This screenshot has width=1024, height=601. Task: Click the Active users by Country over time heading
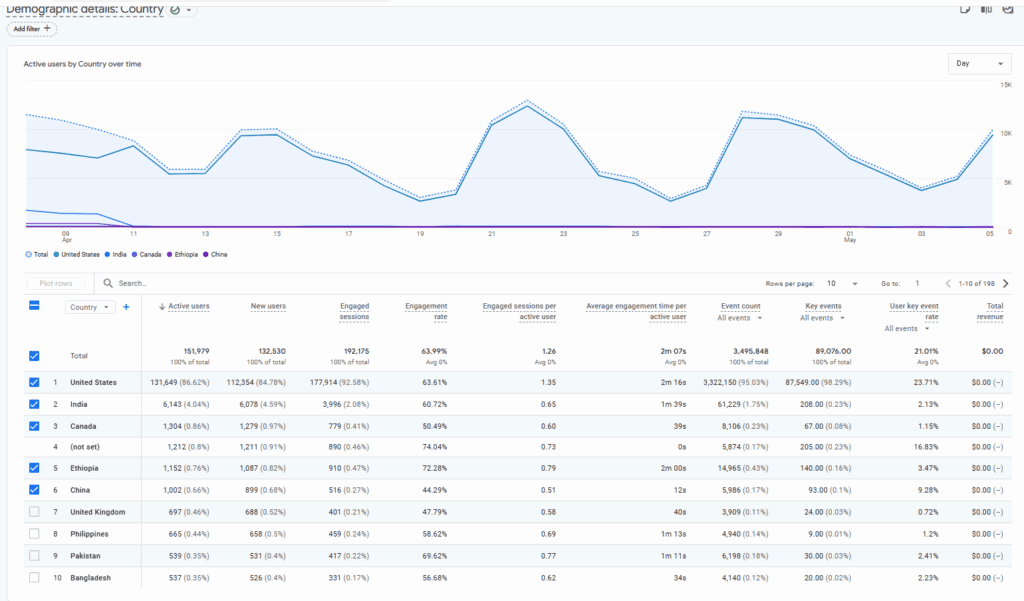[x=82, y=64]
